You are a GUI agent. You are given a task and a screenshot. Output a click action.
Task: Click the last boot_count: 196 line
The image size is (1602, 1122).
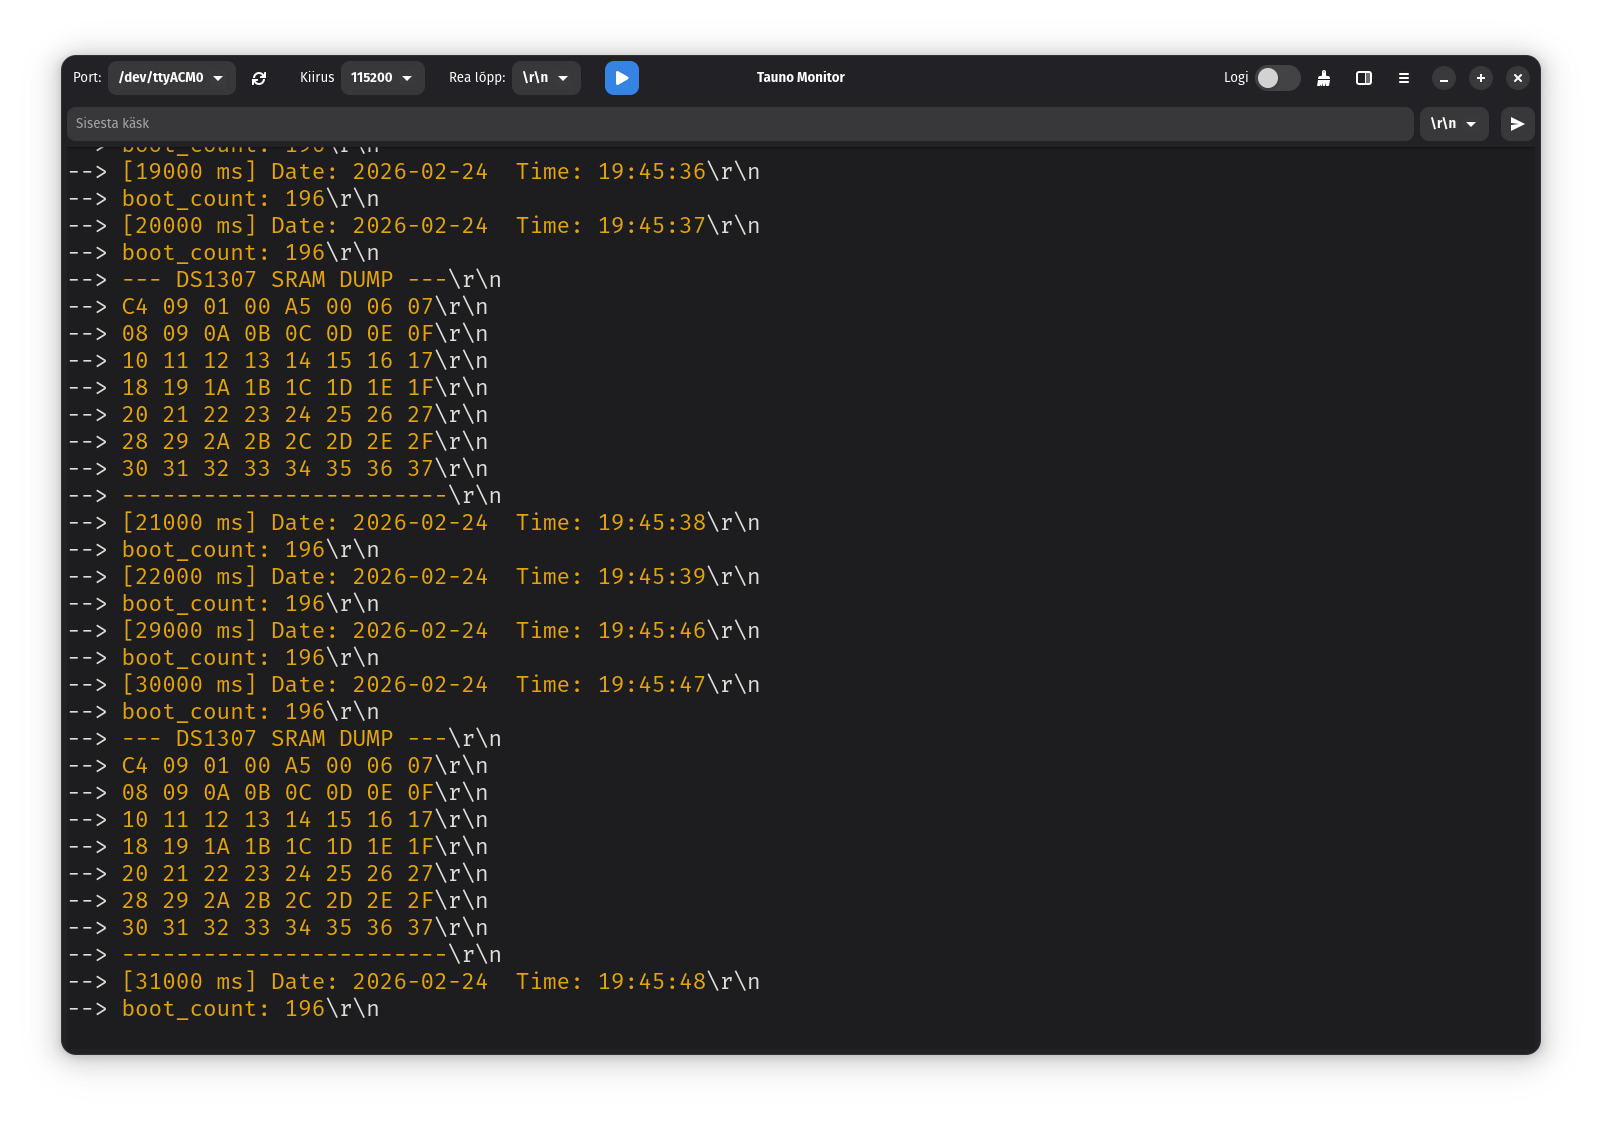click(x=250, y=1009)
